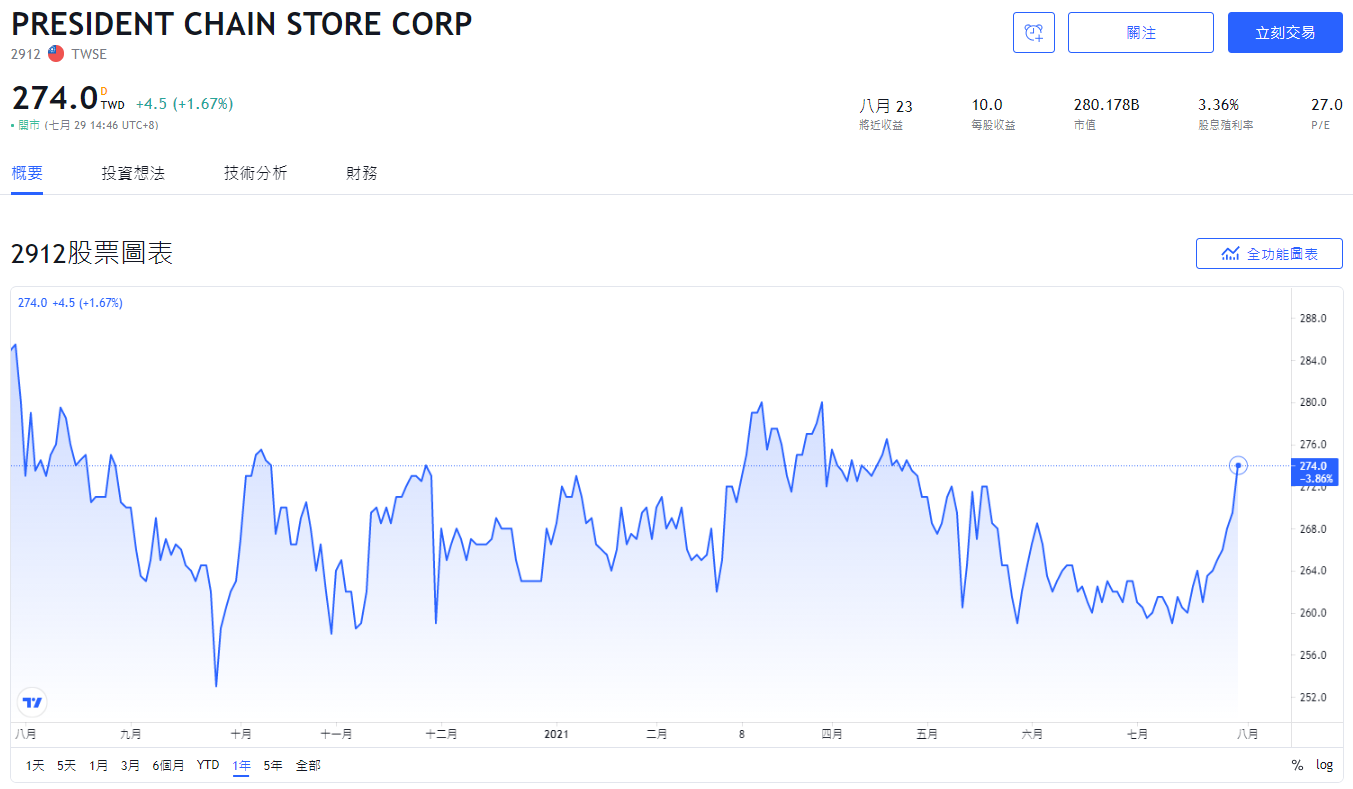
Task: Switch to the 技術分析 tab
Action: (x=256, y=173)
